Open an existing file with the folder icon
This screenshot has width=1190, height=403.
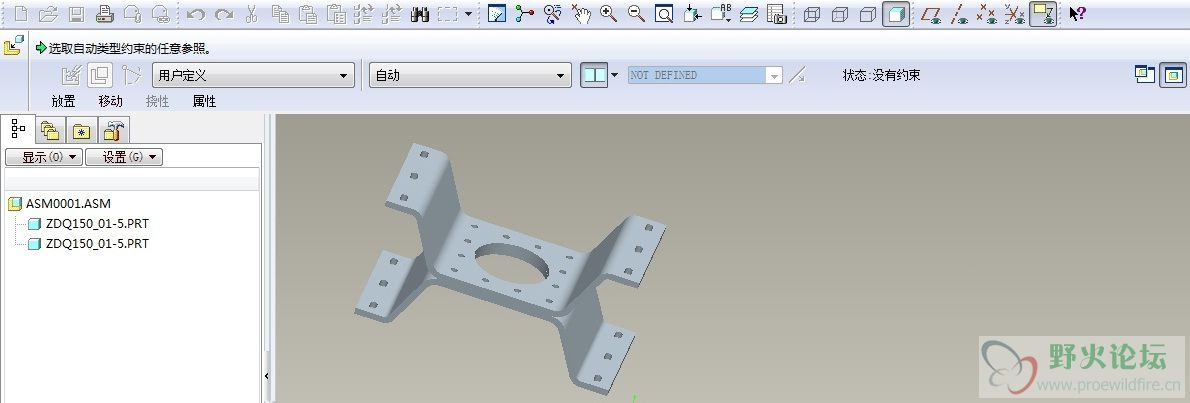tap(49, 14)
